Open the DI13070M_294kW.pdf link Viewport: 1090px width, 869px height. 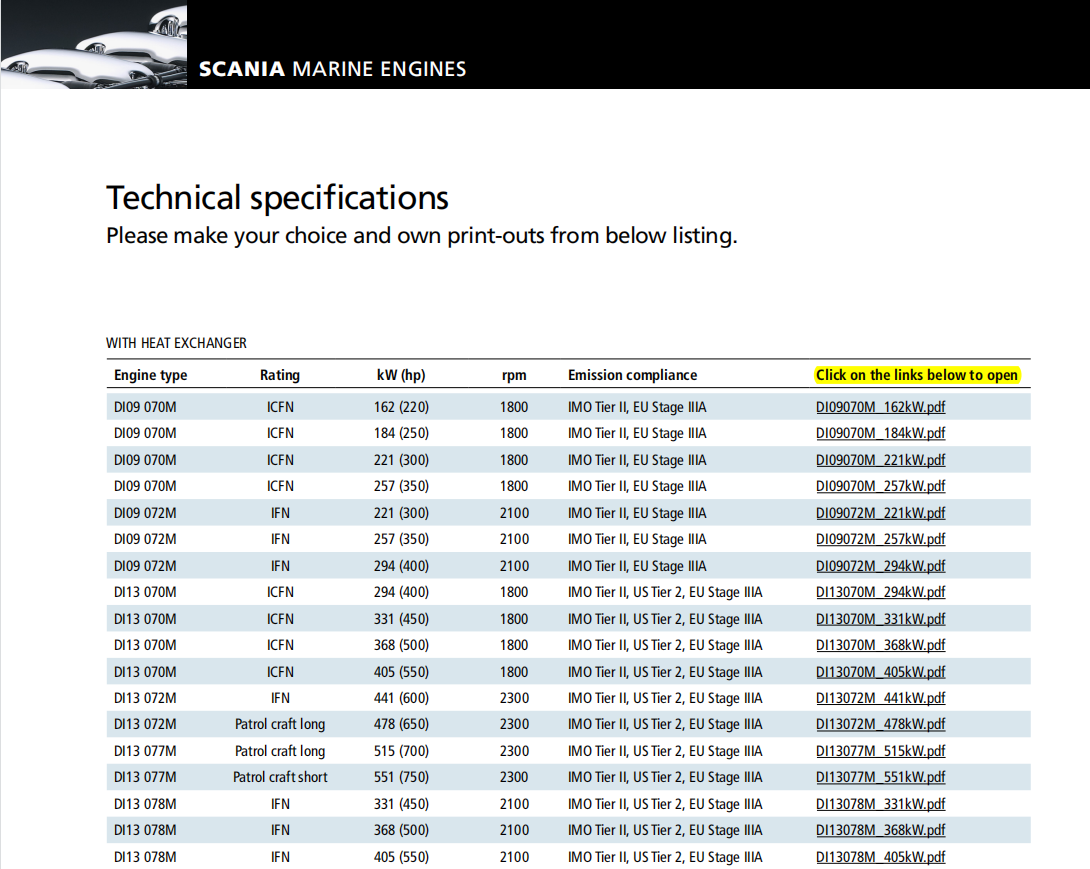[880, 592]
